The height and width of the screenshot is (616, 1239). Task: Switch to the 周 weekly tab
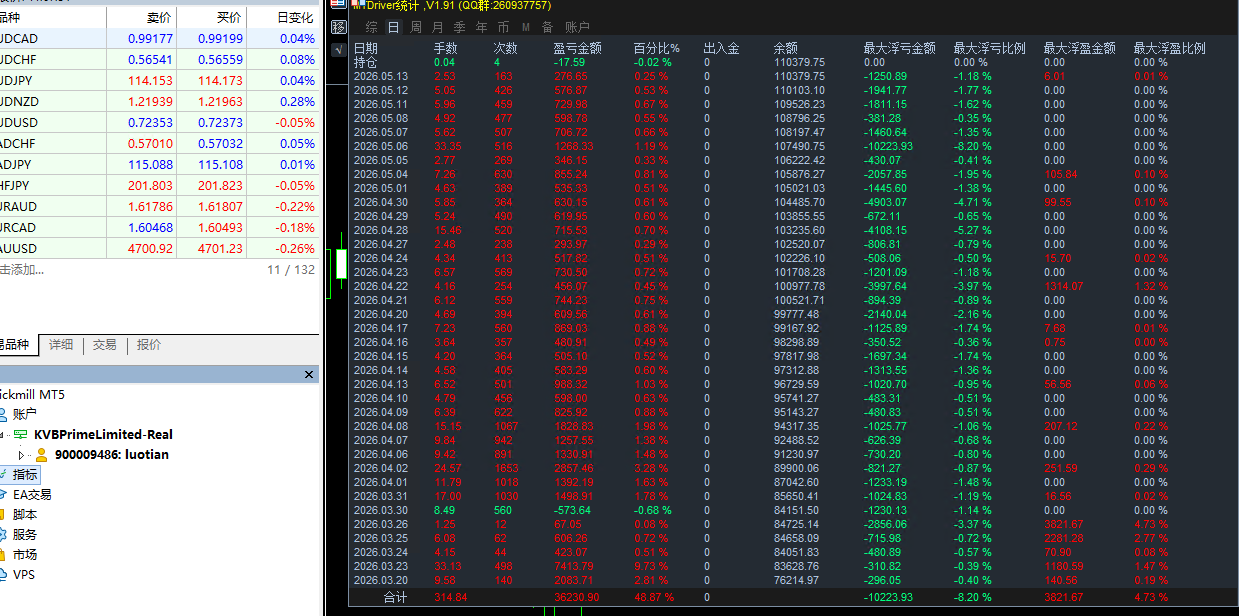click(415, 27)
